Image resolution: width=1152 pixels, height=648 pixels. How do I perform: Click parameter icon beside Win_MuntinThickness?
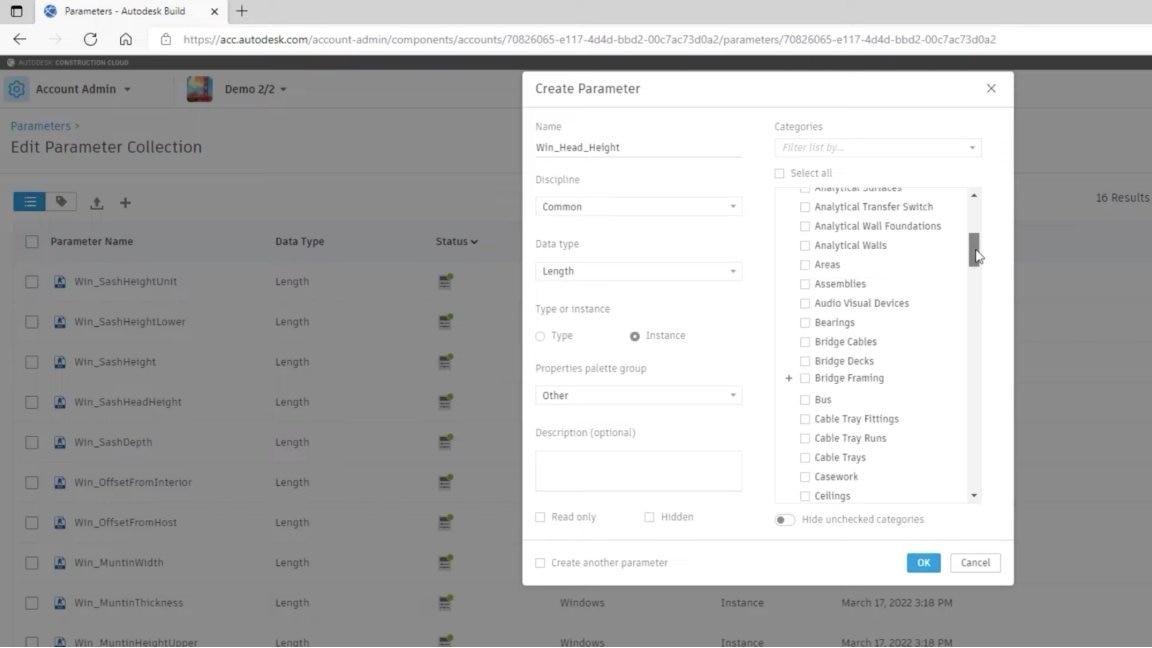(60, 602)
